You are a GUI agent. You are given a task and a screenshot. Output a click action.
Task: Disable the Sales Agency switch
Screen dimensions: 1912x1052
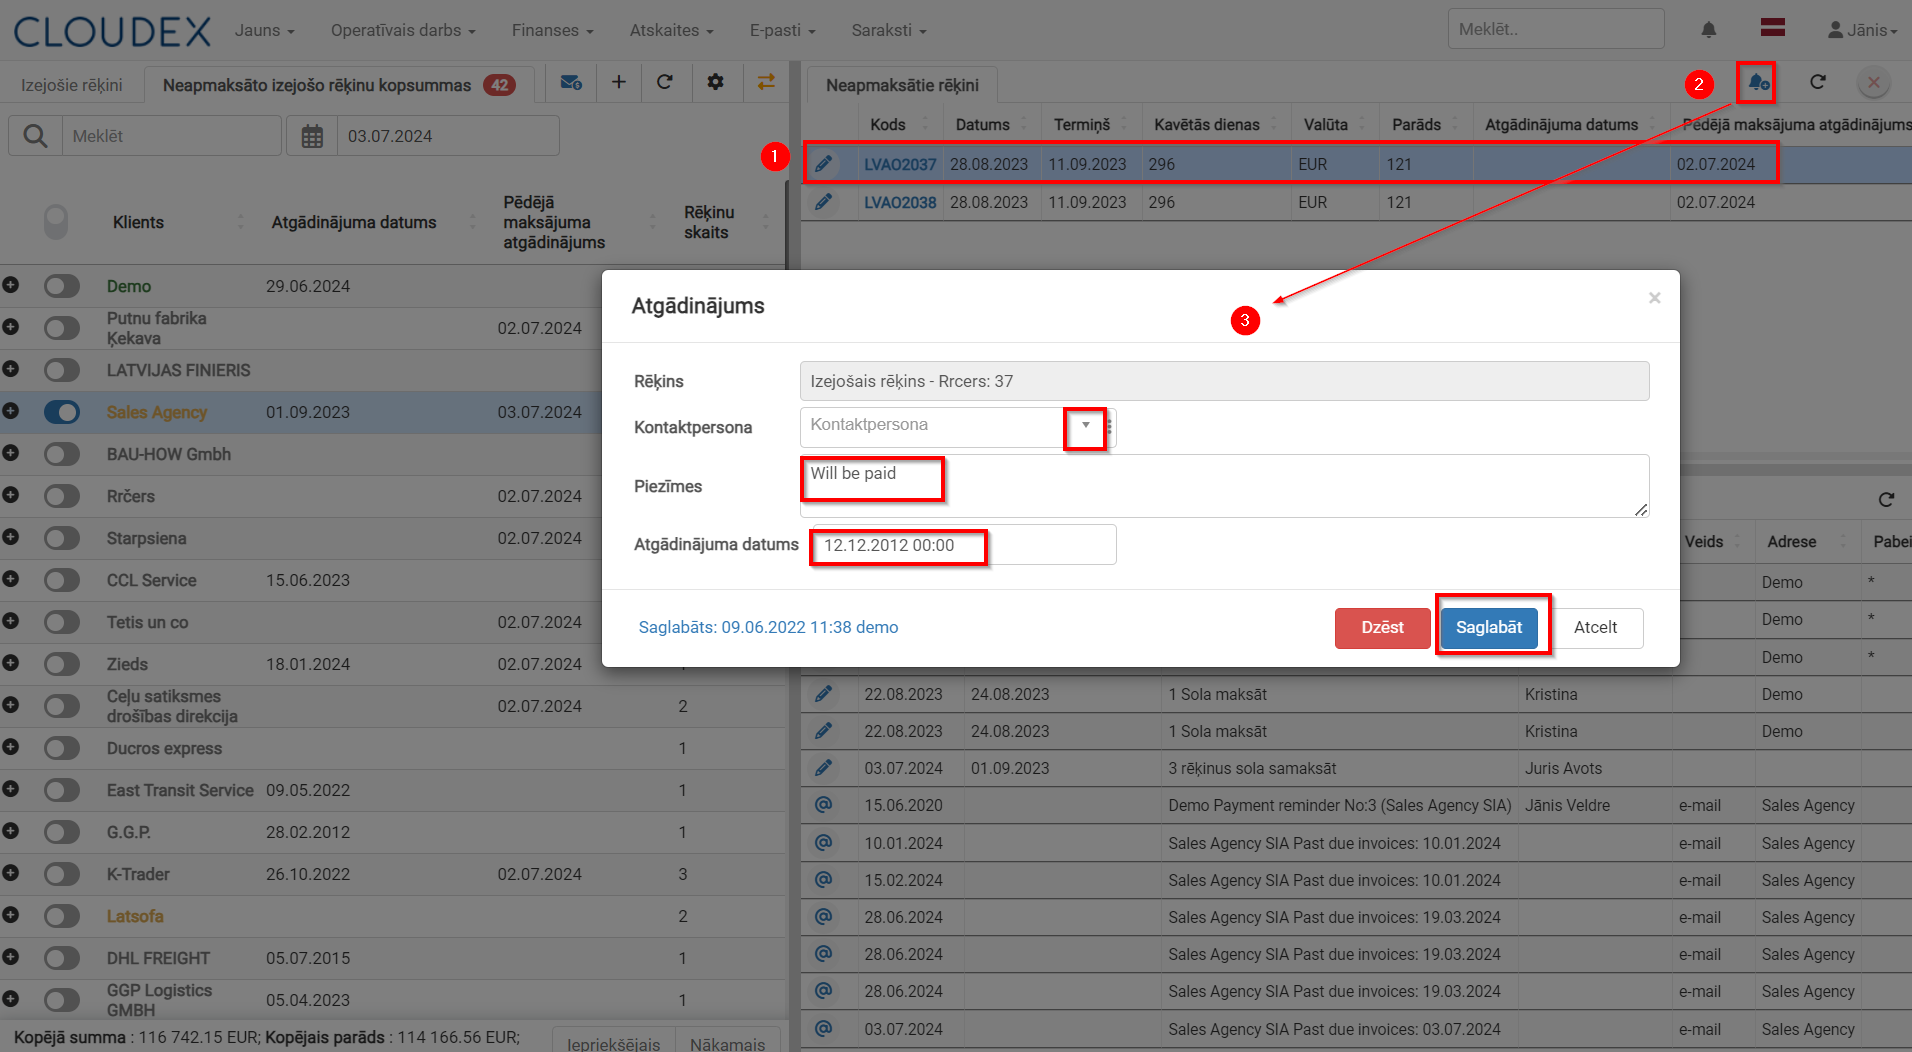(x=62, y=412)
